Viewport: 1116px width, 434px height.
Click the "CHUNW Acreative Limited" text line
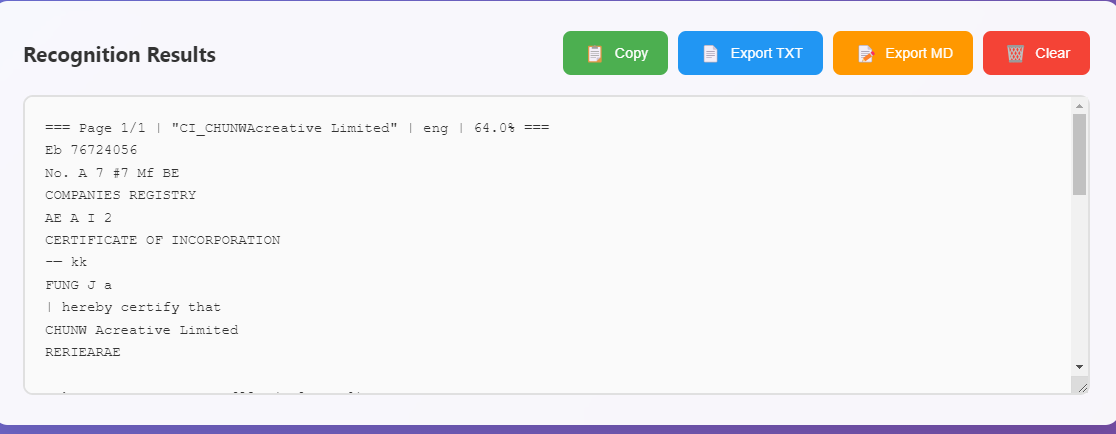(x=141, y=329)
